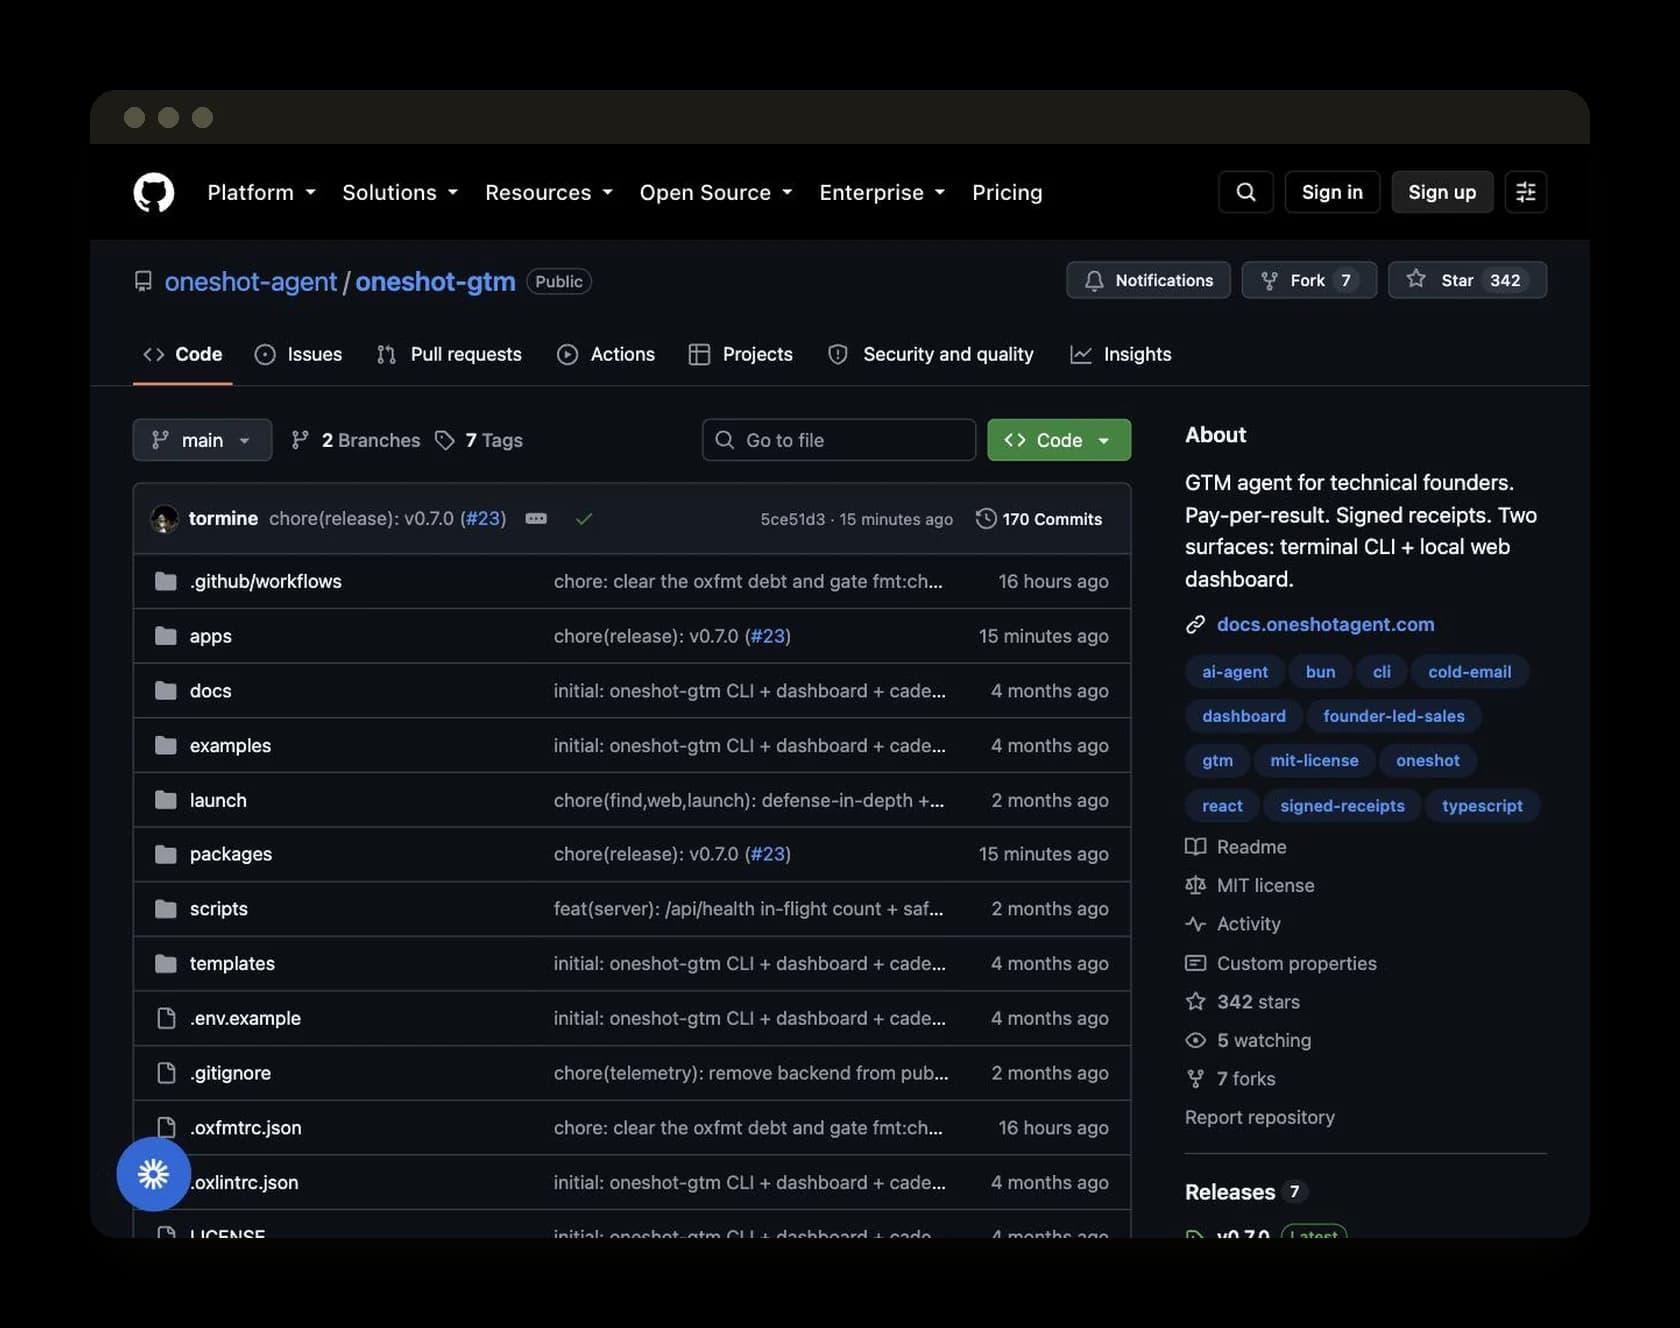Click the Sign up button

[x=1442, y=192]
